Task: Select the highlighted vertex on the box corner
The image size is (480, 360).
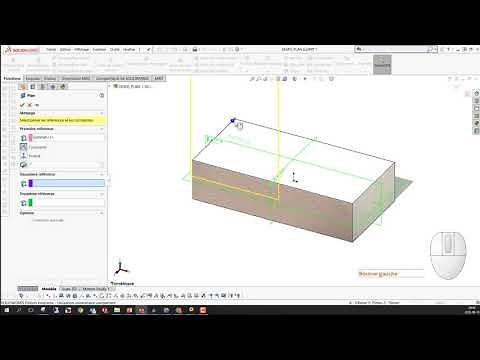Action: point(233,120)
